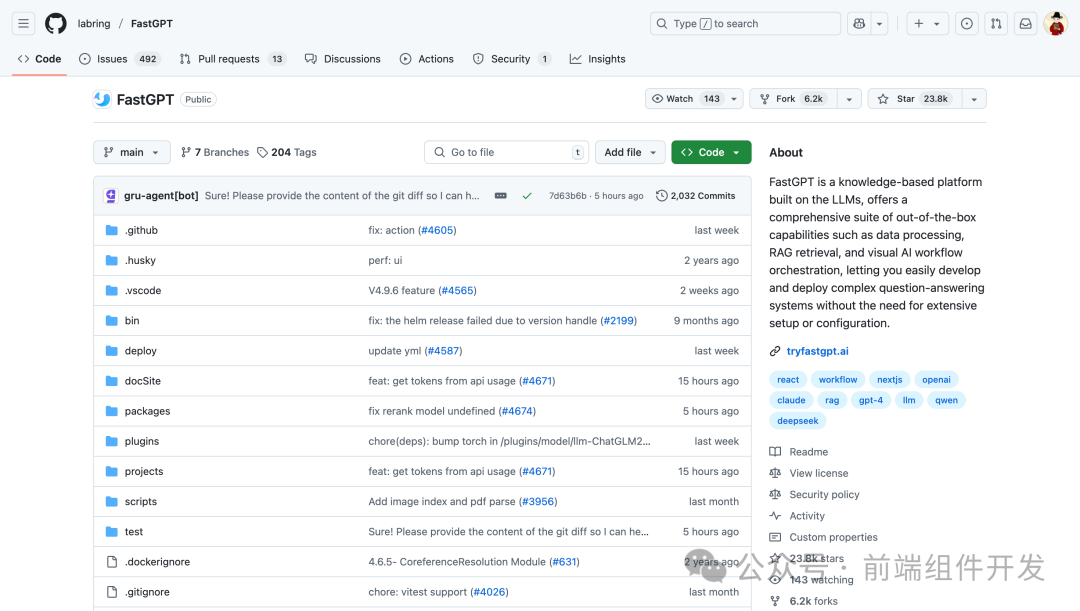The height and width of the screenshot is (611, 1080).
Task: Open the Pull requests tab
Action: (x=233, y=59)
